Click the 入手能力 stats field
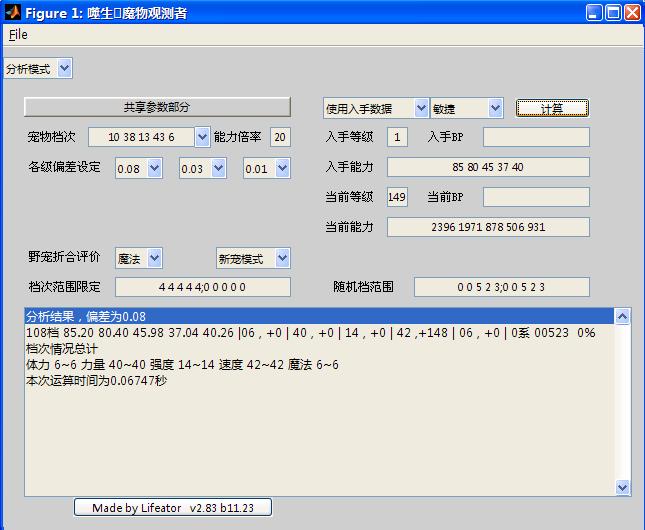The image size is (645, 530). click(487, 167)
